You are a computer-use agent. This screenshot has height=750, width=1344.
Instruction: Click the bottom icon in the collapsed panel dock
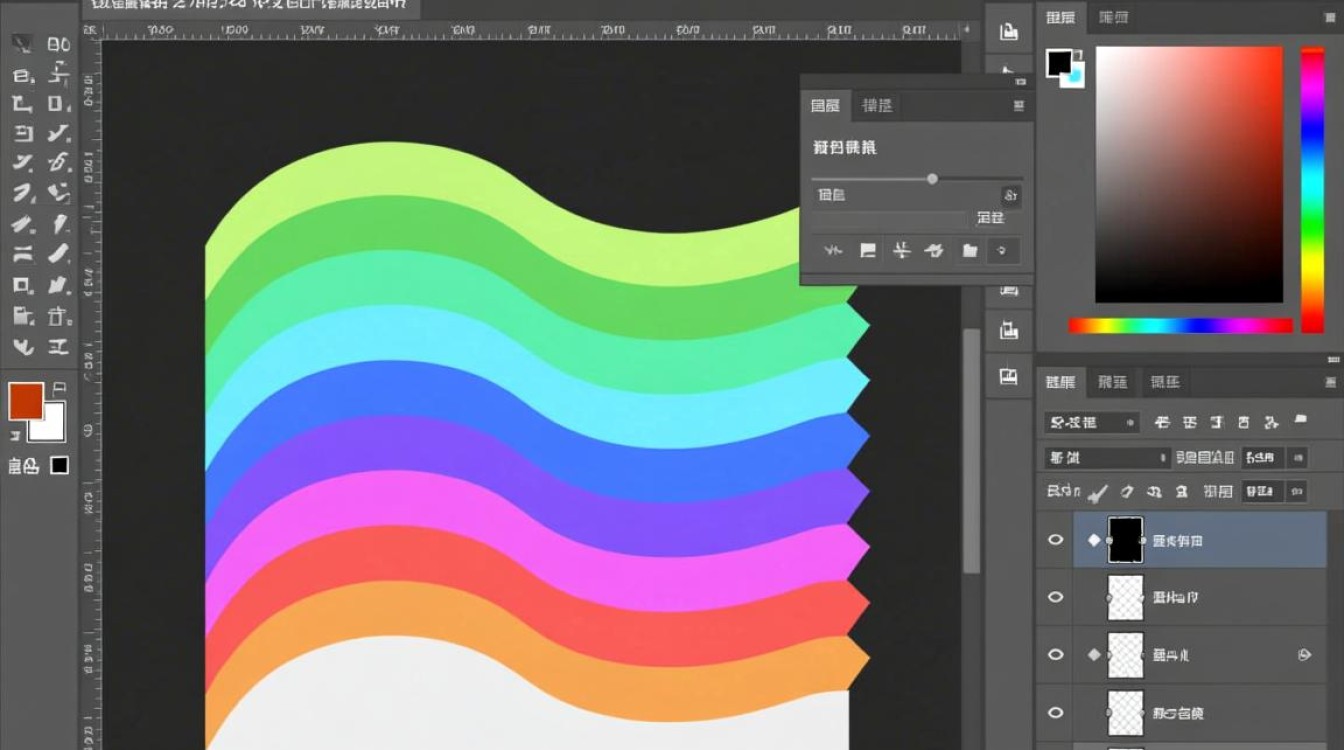point(1009,377)
